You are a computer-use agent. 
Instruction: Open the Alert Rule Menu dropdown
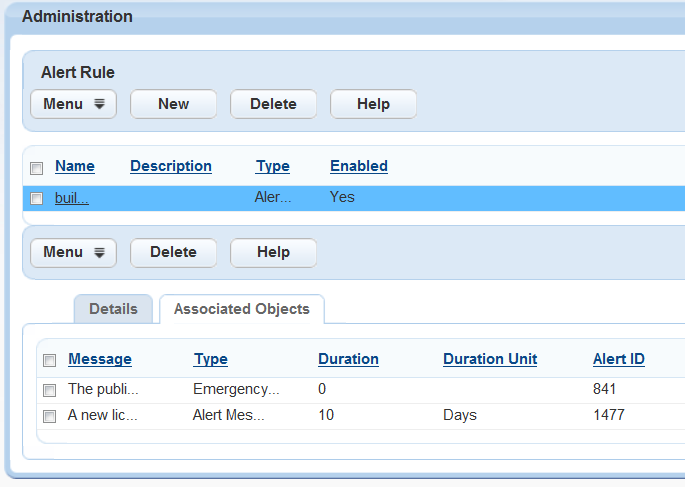click(x=73, y=104)
